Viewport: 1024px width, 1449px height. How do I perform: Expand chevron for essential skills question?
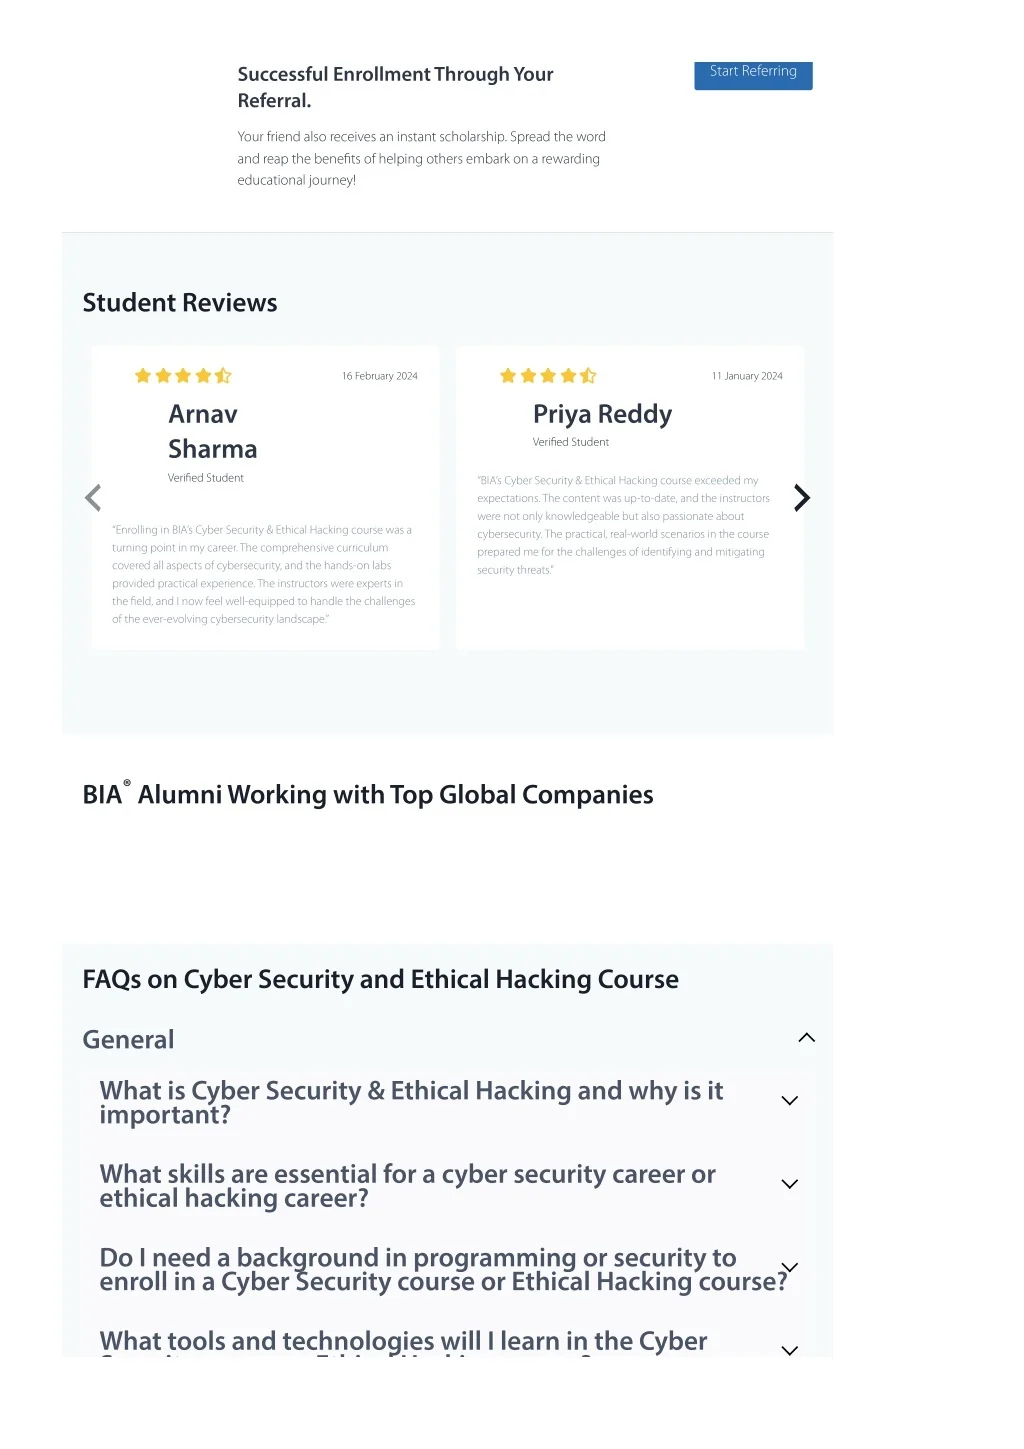point(789,1184)
